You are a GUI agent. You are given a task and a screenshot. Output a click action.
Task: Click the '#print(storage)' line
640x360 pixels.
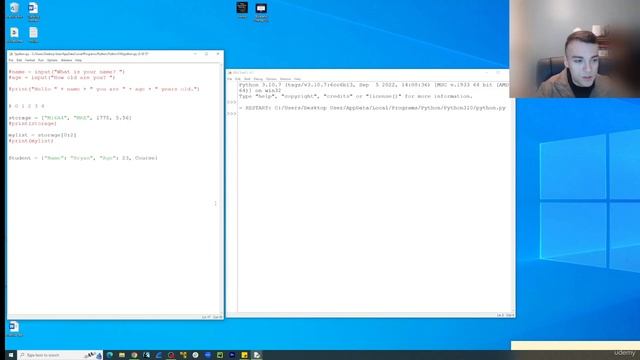[x=33, y=123]
